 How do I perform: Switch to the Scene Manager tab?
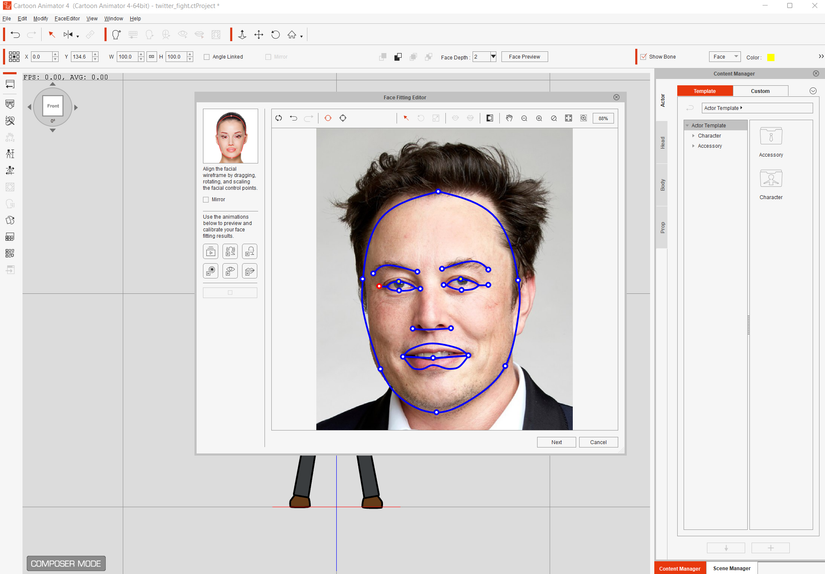click(731, 568)
